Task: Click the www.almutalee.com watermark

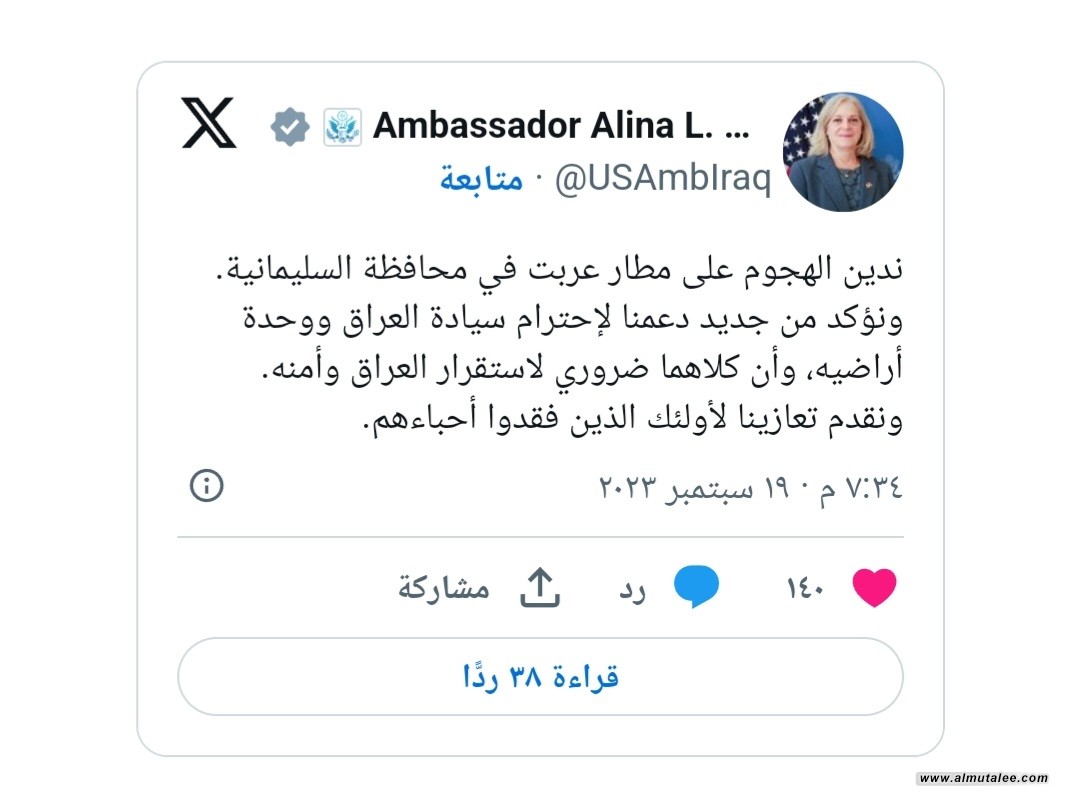Action: tap(983, 778)
